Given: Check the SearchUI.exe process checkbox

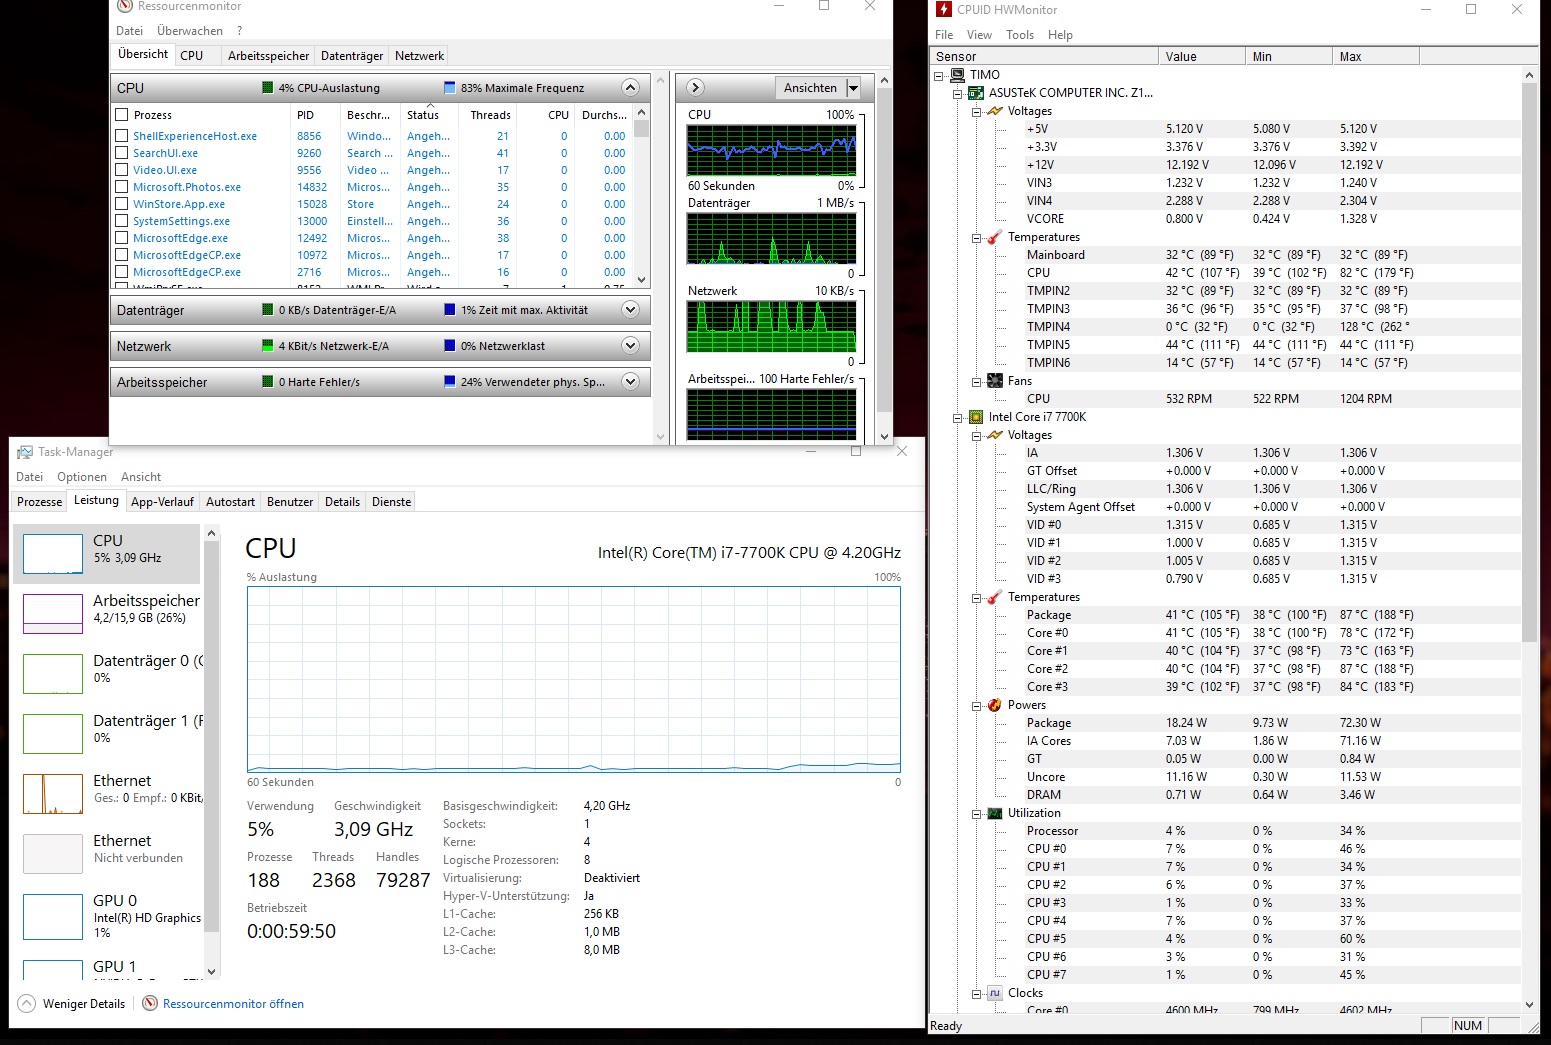Looking at the screenshot, I should [x=122, y=153].
